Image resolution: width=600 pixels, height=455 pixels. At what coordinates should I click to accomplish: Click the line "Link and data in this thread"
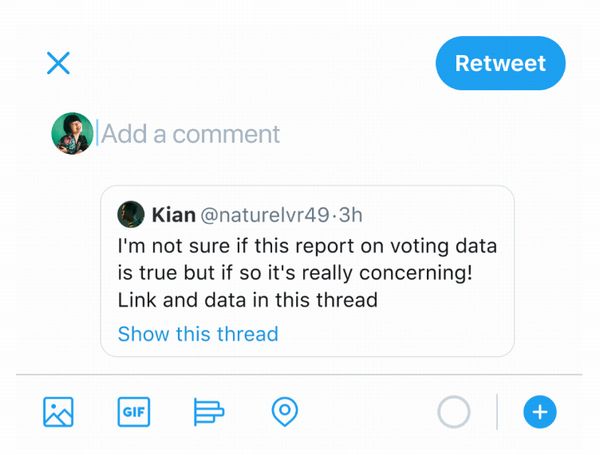(x=248, y=300)
